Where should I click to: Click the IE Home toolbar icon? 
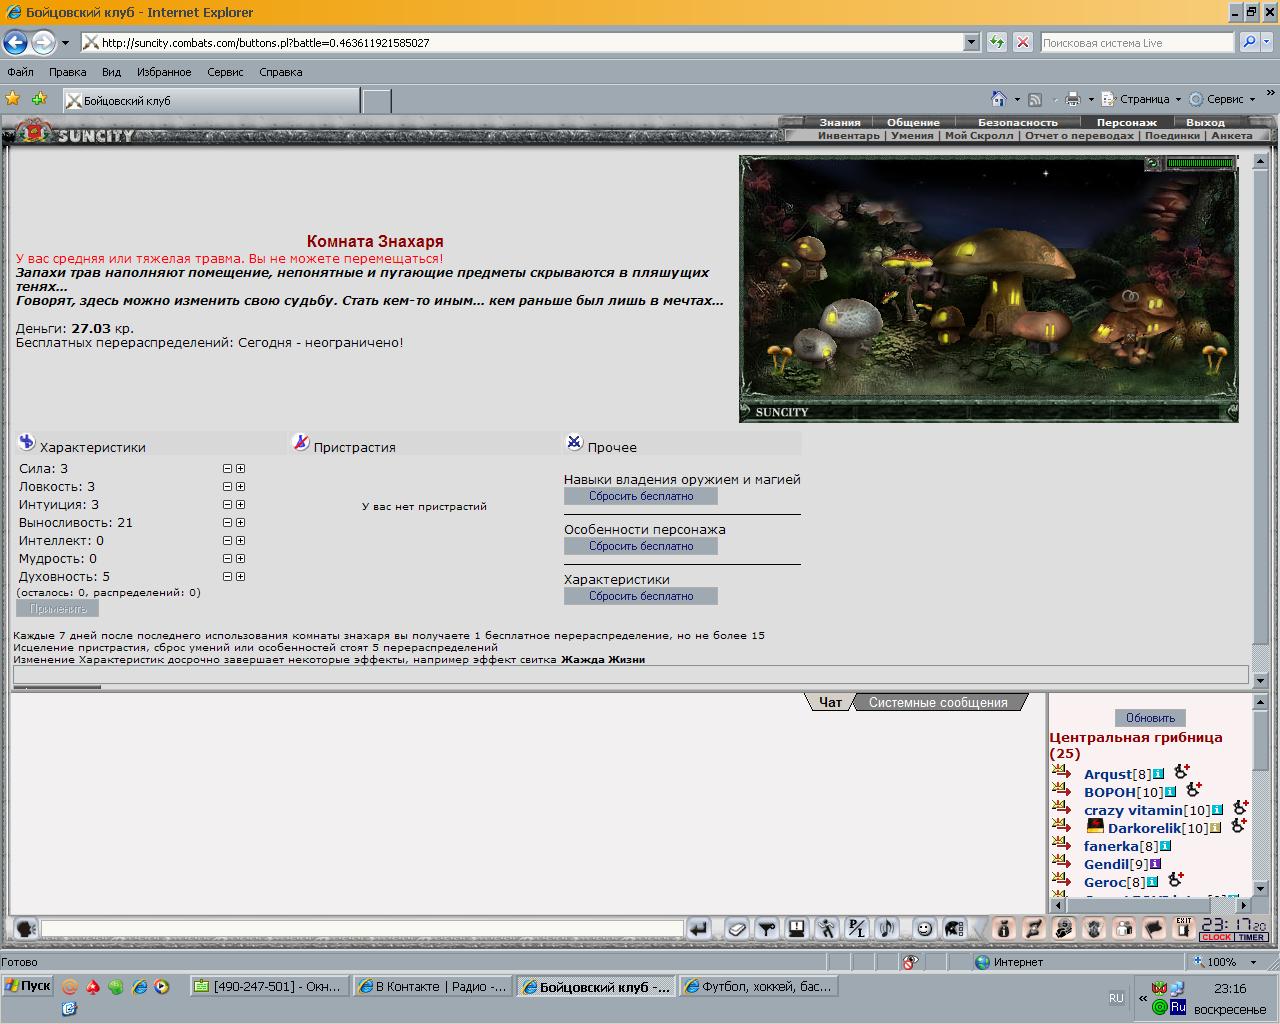(998, 99)
